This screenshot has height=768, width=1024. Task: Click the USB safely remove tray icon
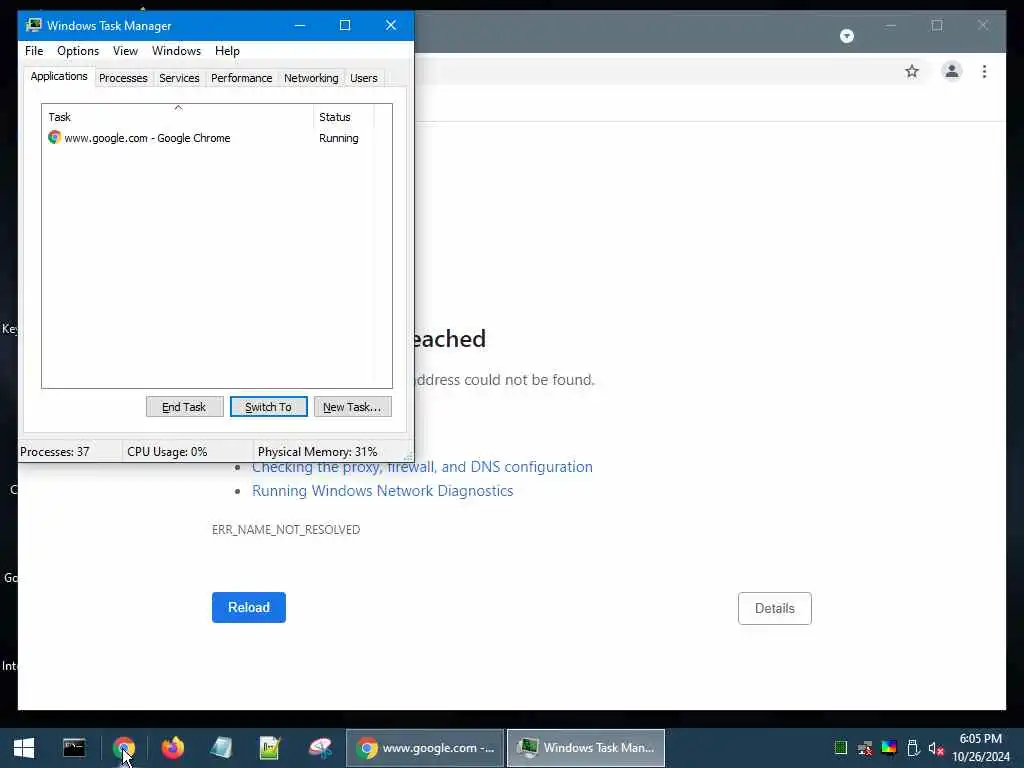913,748
